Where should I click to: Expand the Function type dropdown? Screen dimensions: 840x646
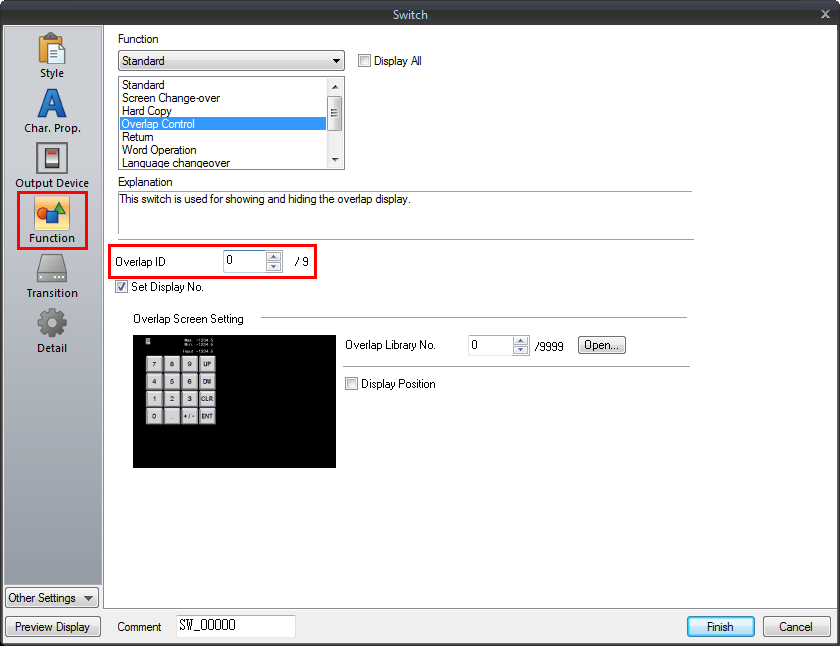point(336,61)
